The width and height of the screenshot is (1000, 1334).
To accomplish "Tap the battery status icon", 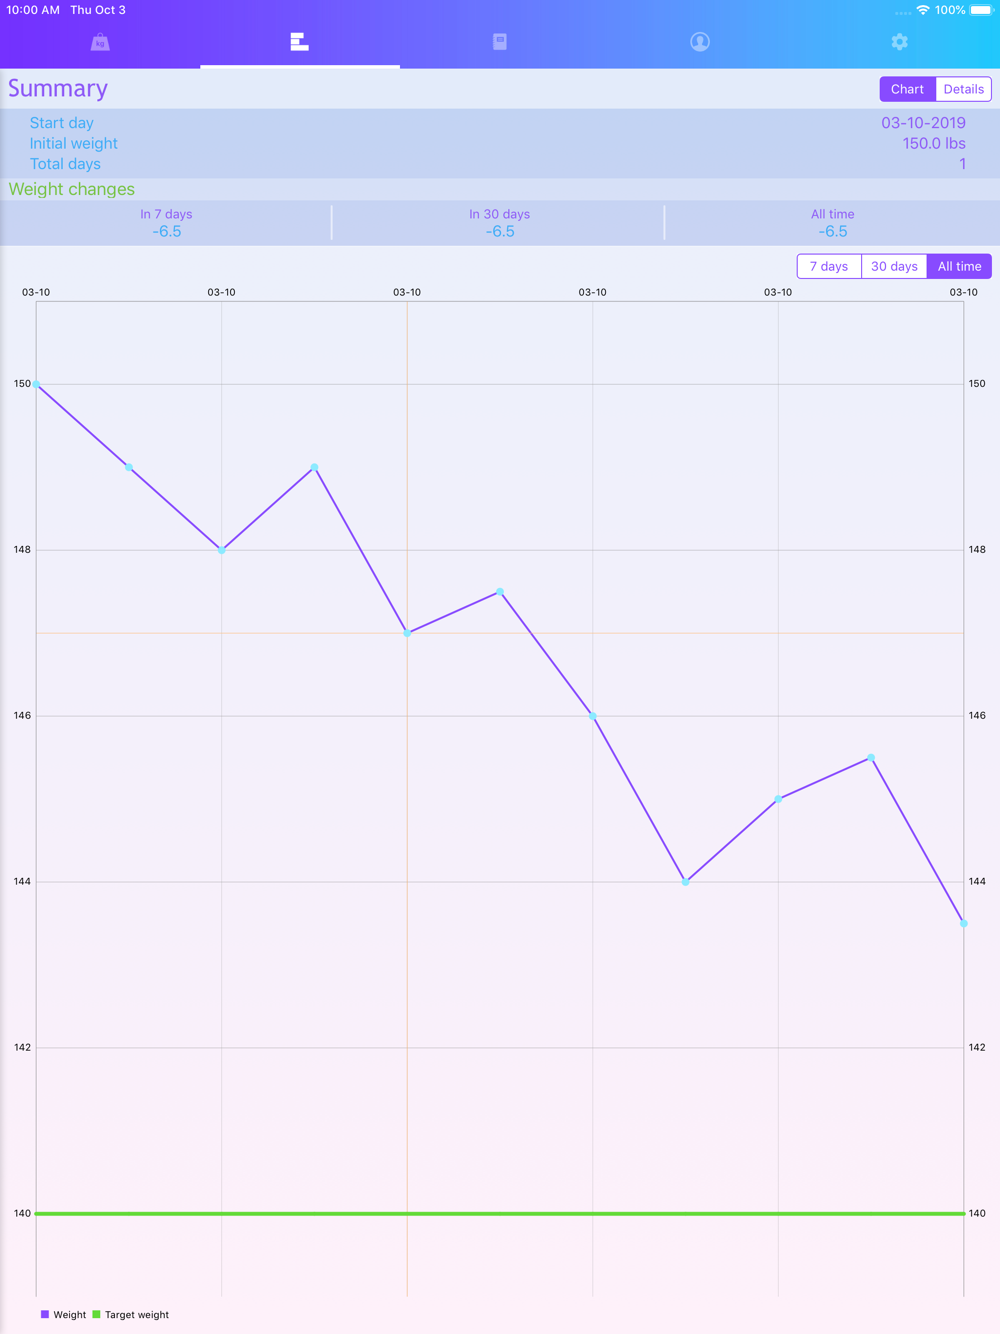I will point(981,10).
